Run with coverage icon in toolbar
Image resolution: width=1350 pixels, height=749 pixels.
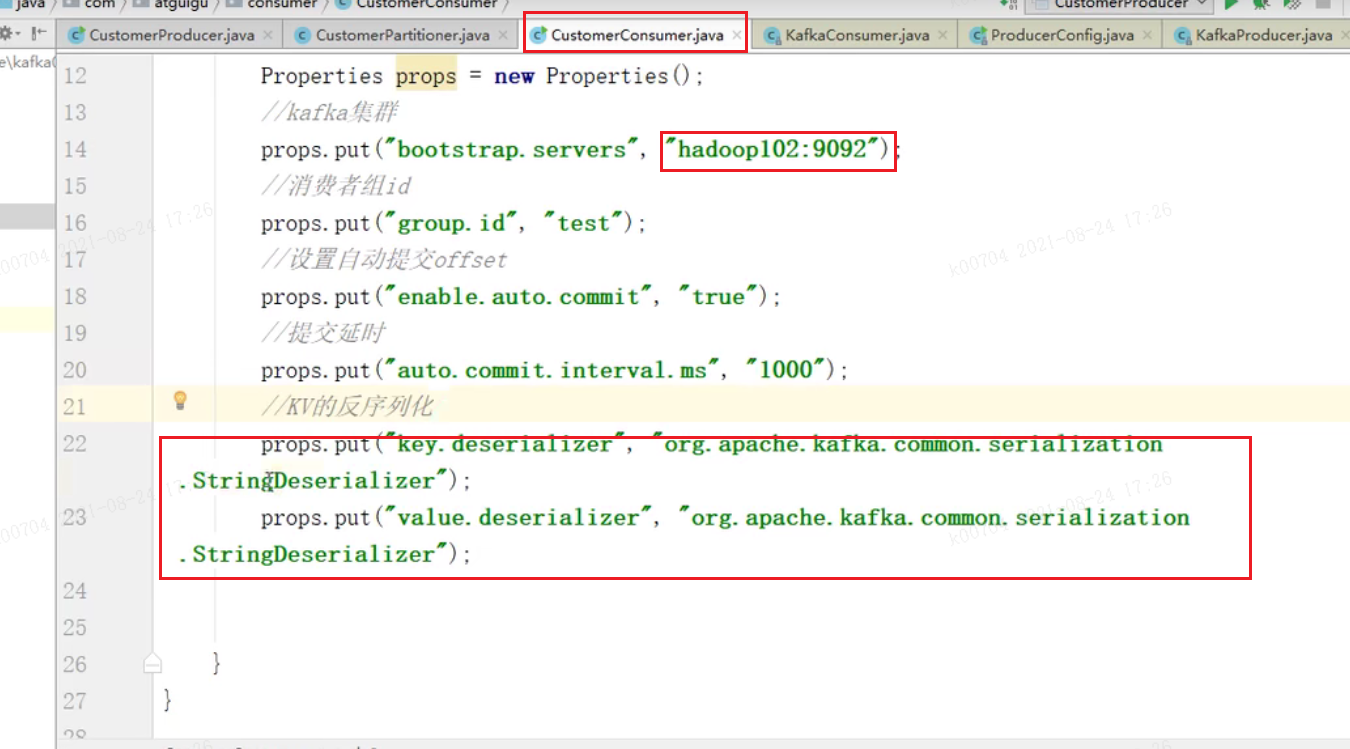1291,4
